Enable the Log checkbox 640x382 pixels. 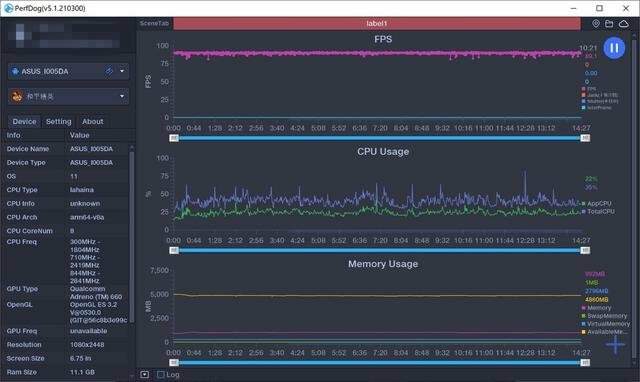pos(161,374)
